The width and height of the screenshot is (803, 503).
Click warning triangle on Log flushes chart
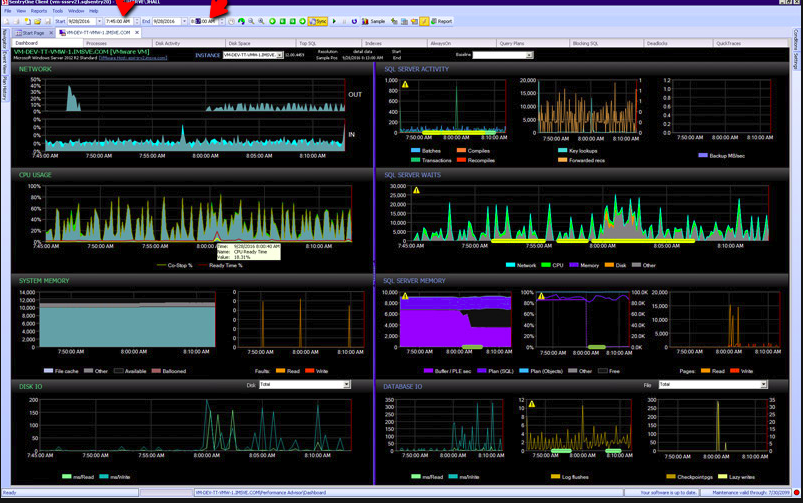(532, 404)
